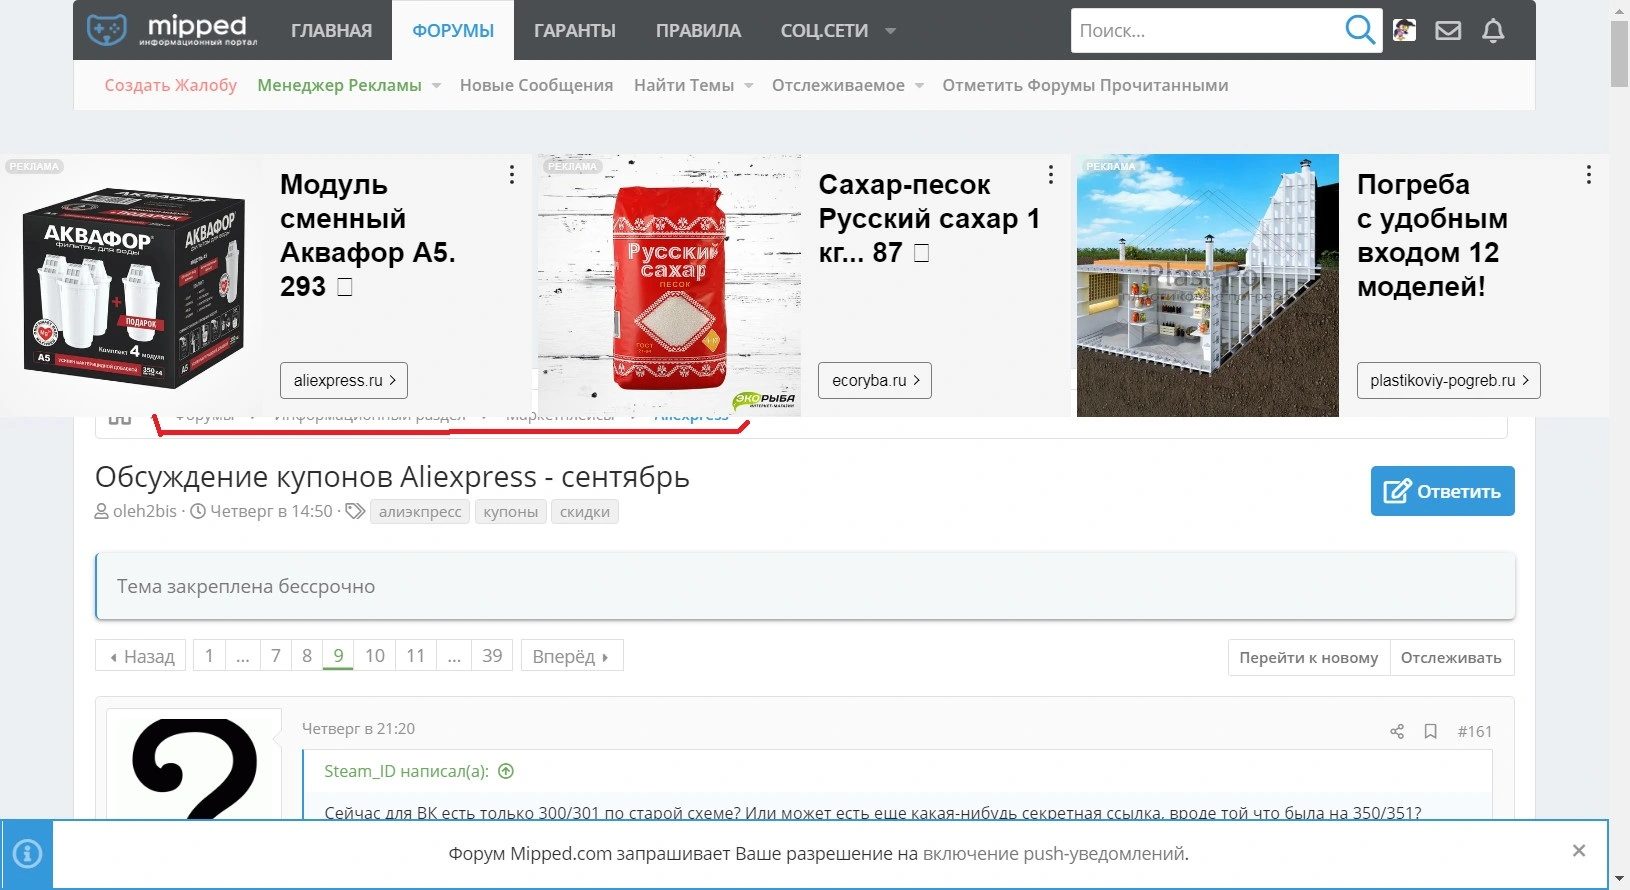Click the search input field
This screenshot has height=890, width=1630.
pos(1208,30)
